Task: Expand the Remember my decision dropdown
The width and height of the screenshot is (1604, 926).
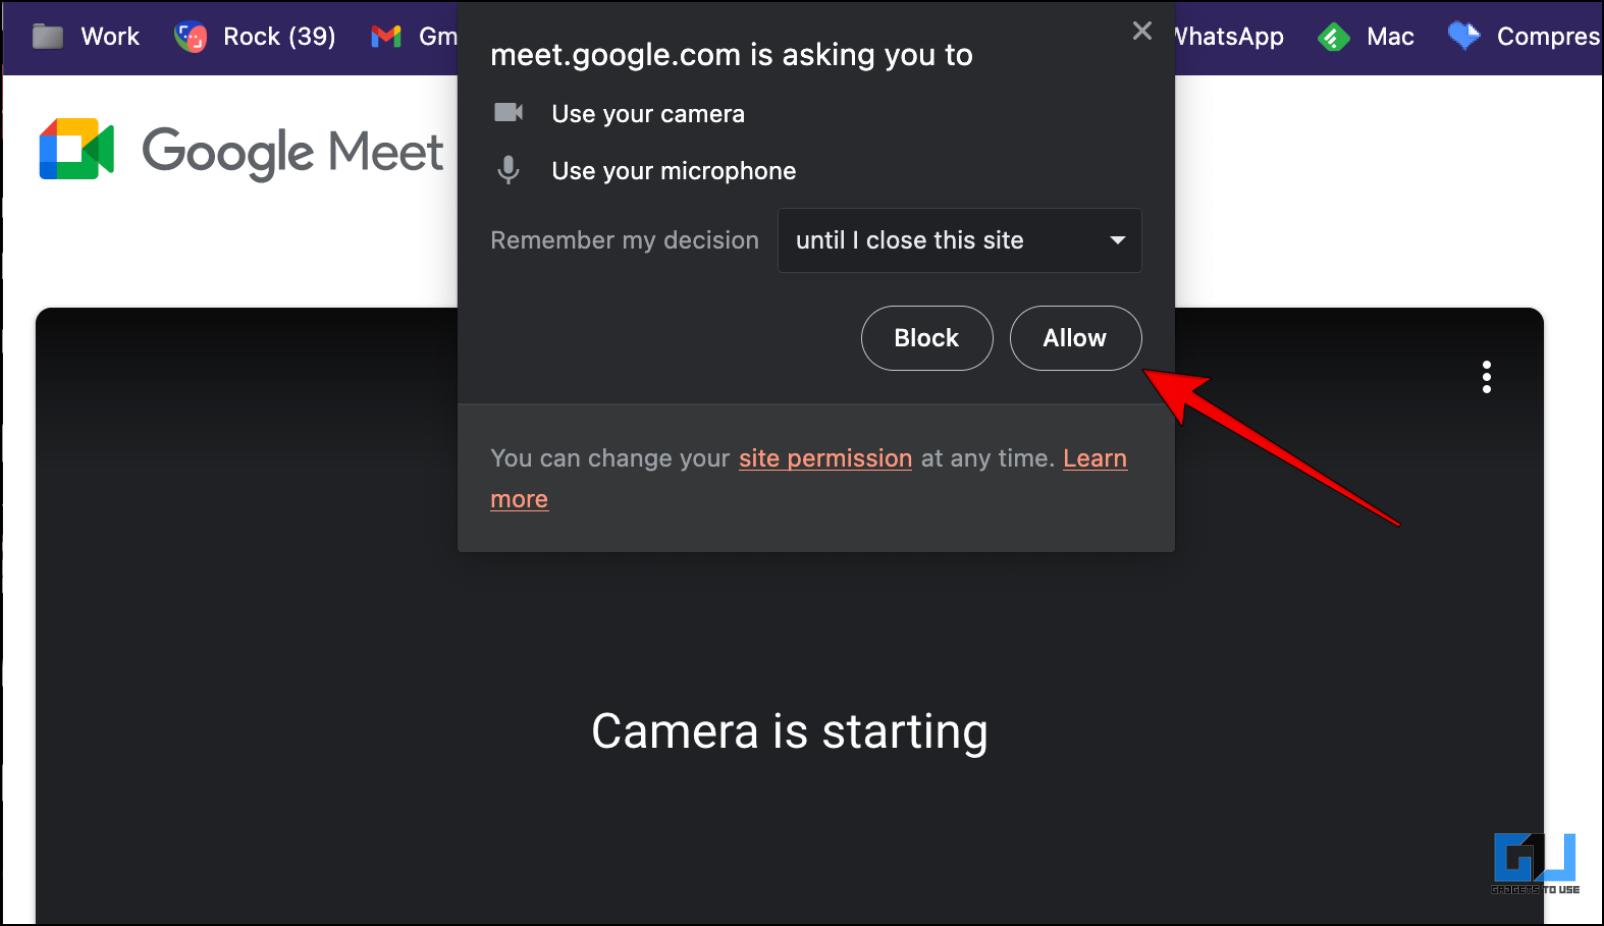Action: [959, 240]
